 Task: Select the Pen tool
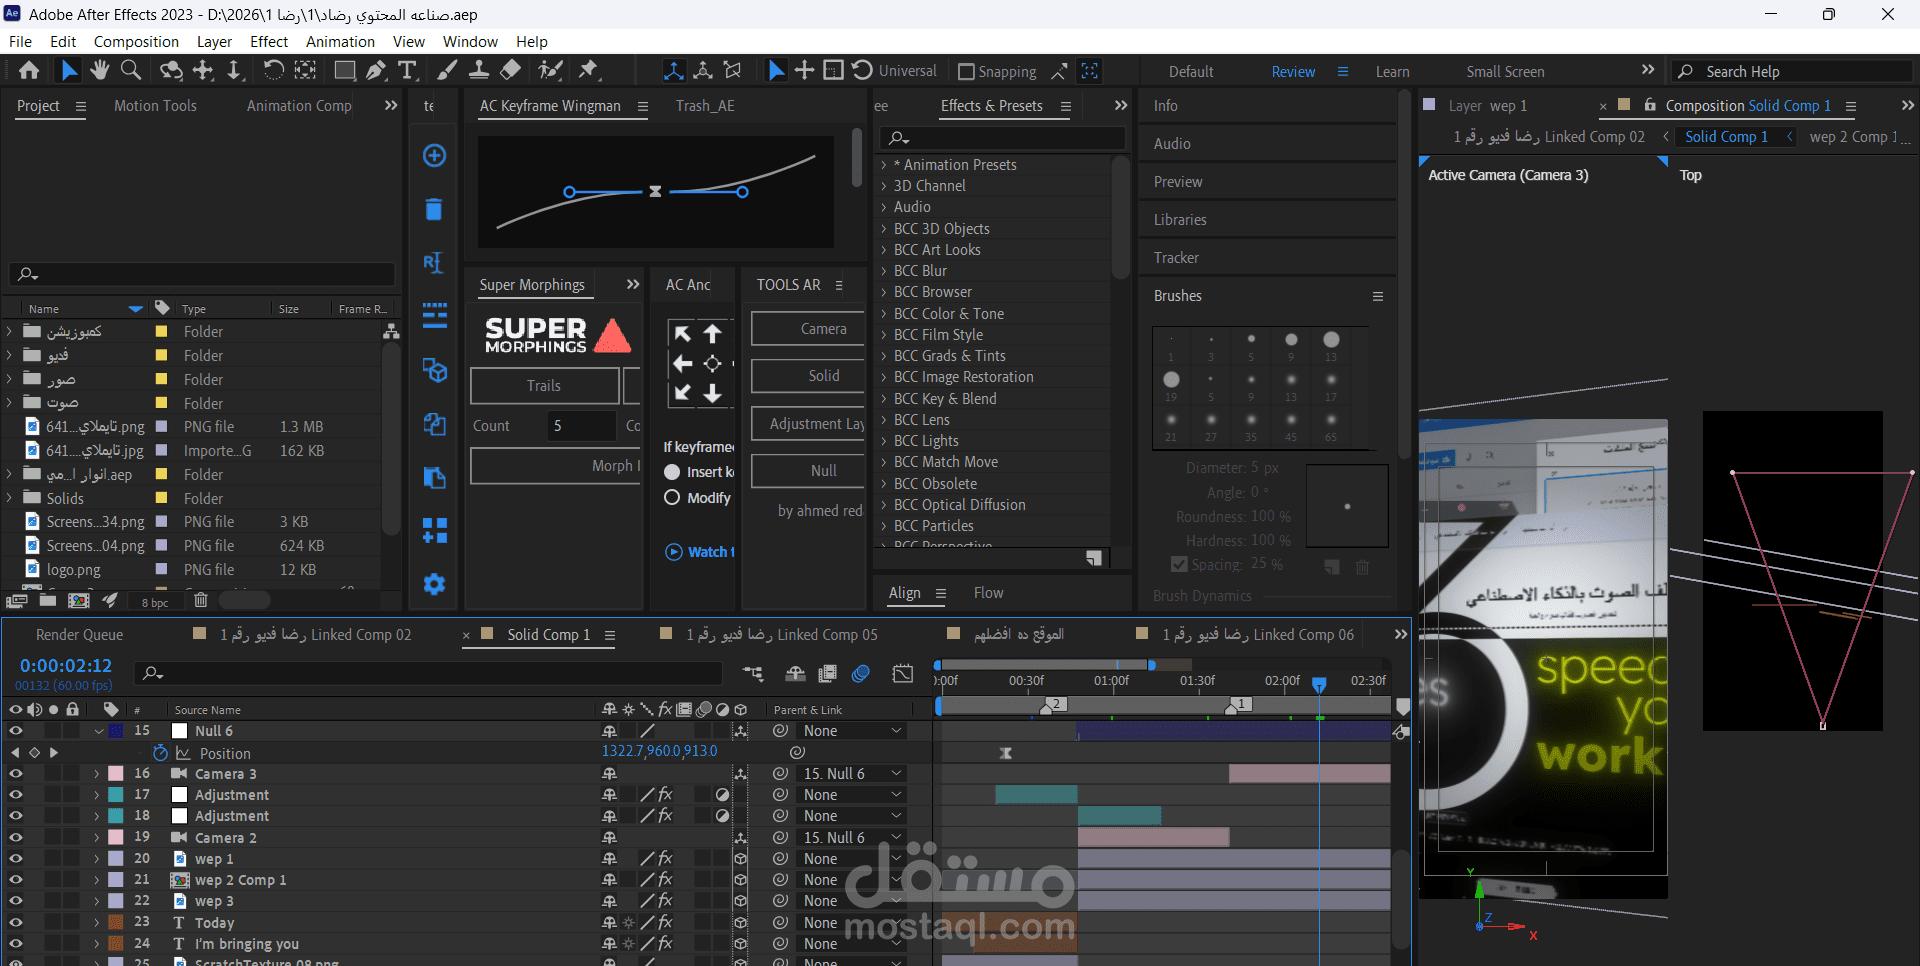pyautogui.click(x=376, y=70)
